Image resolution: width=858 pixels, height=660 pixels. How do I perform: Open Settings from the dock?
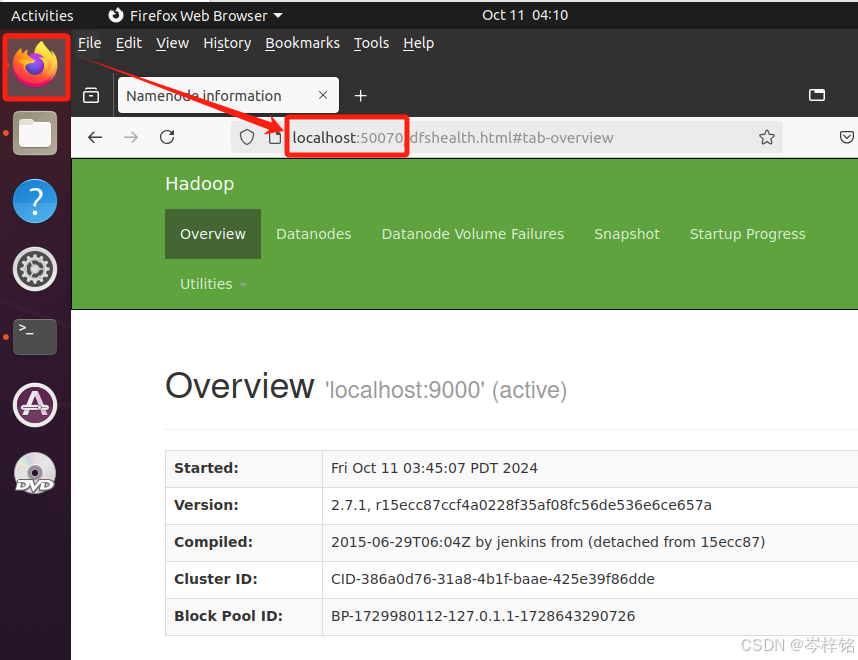coord(35,269)
